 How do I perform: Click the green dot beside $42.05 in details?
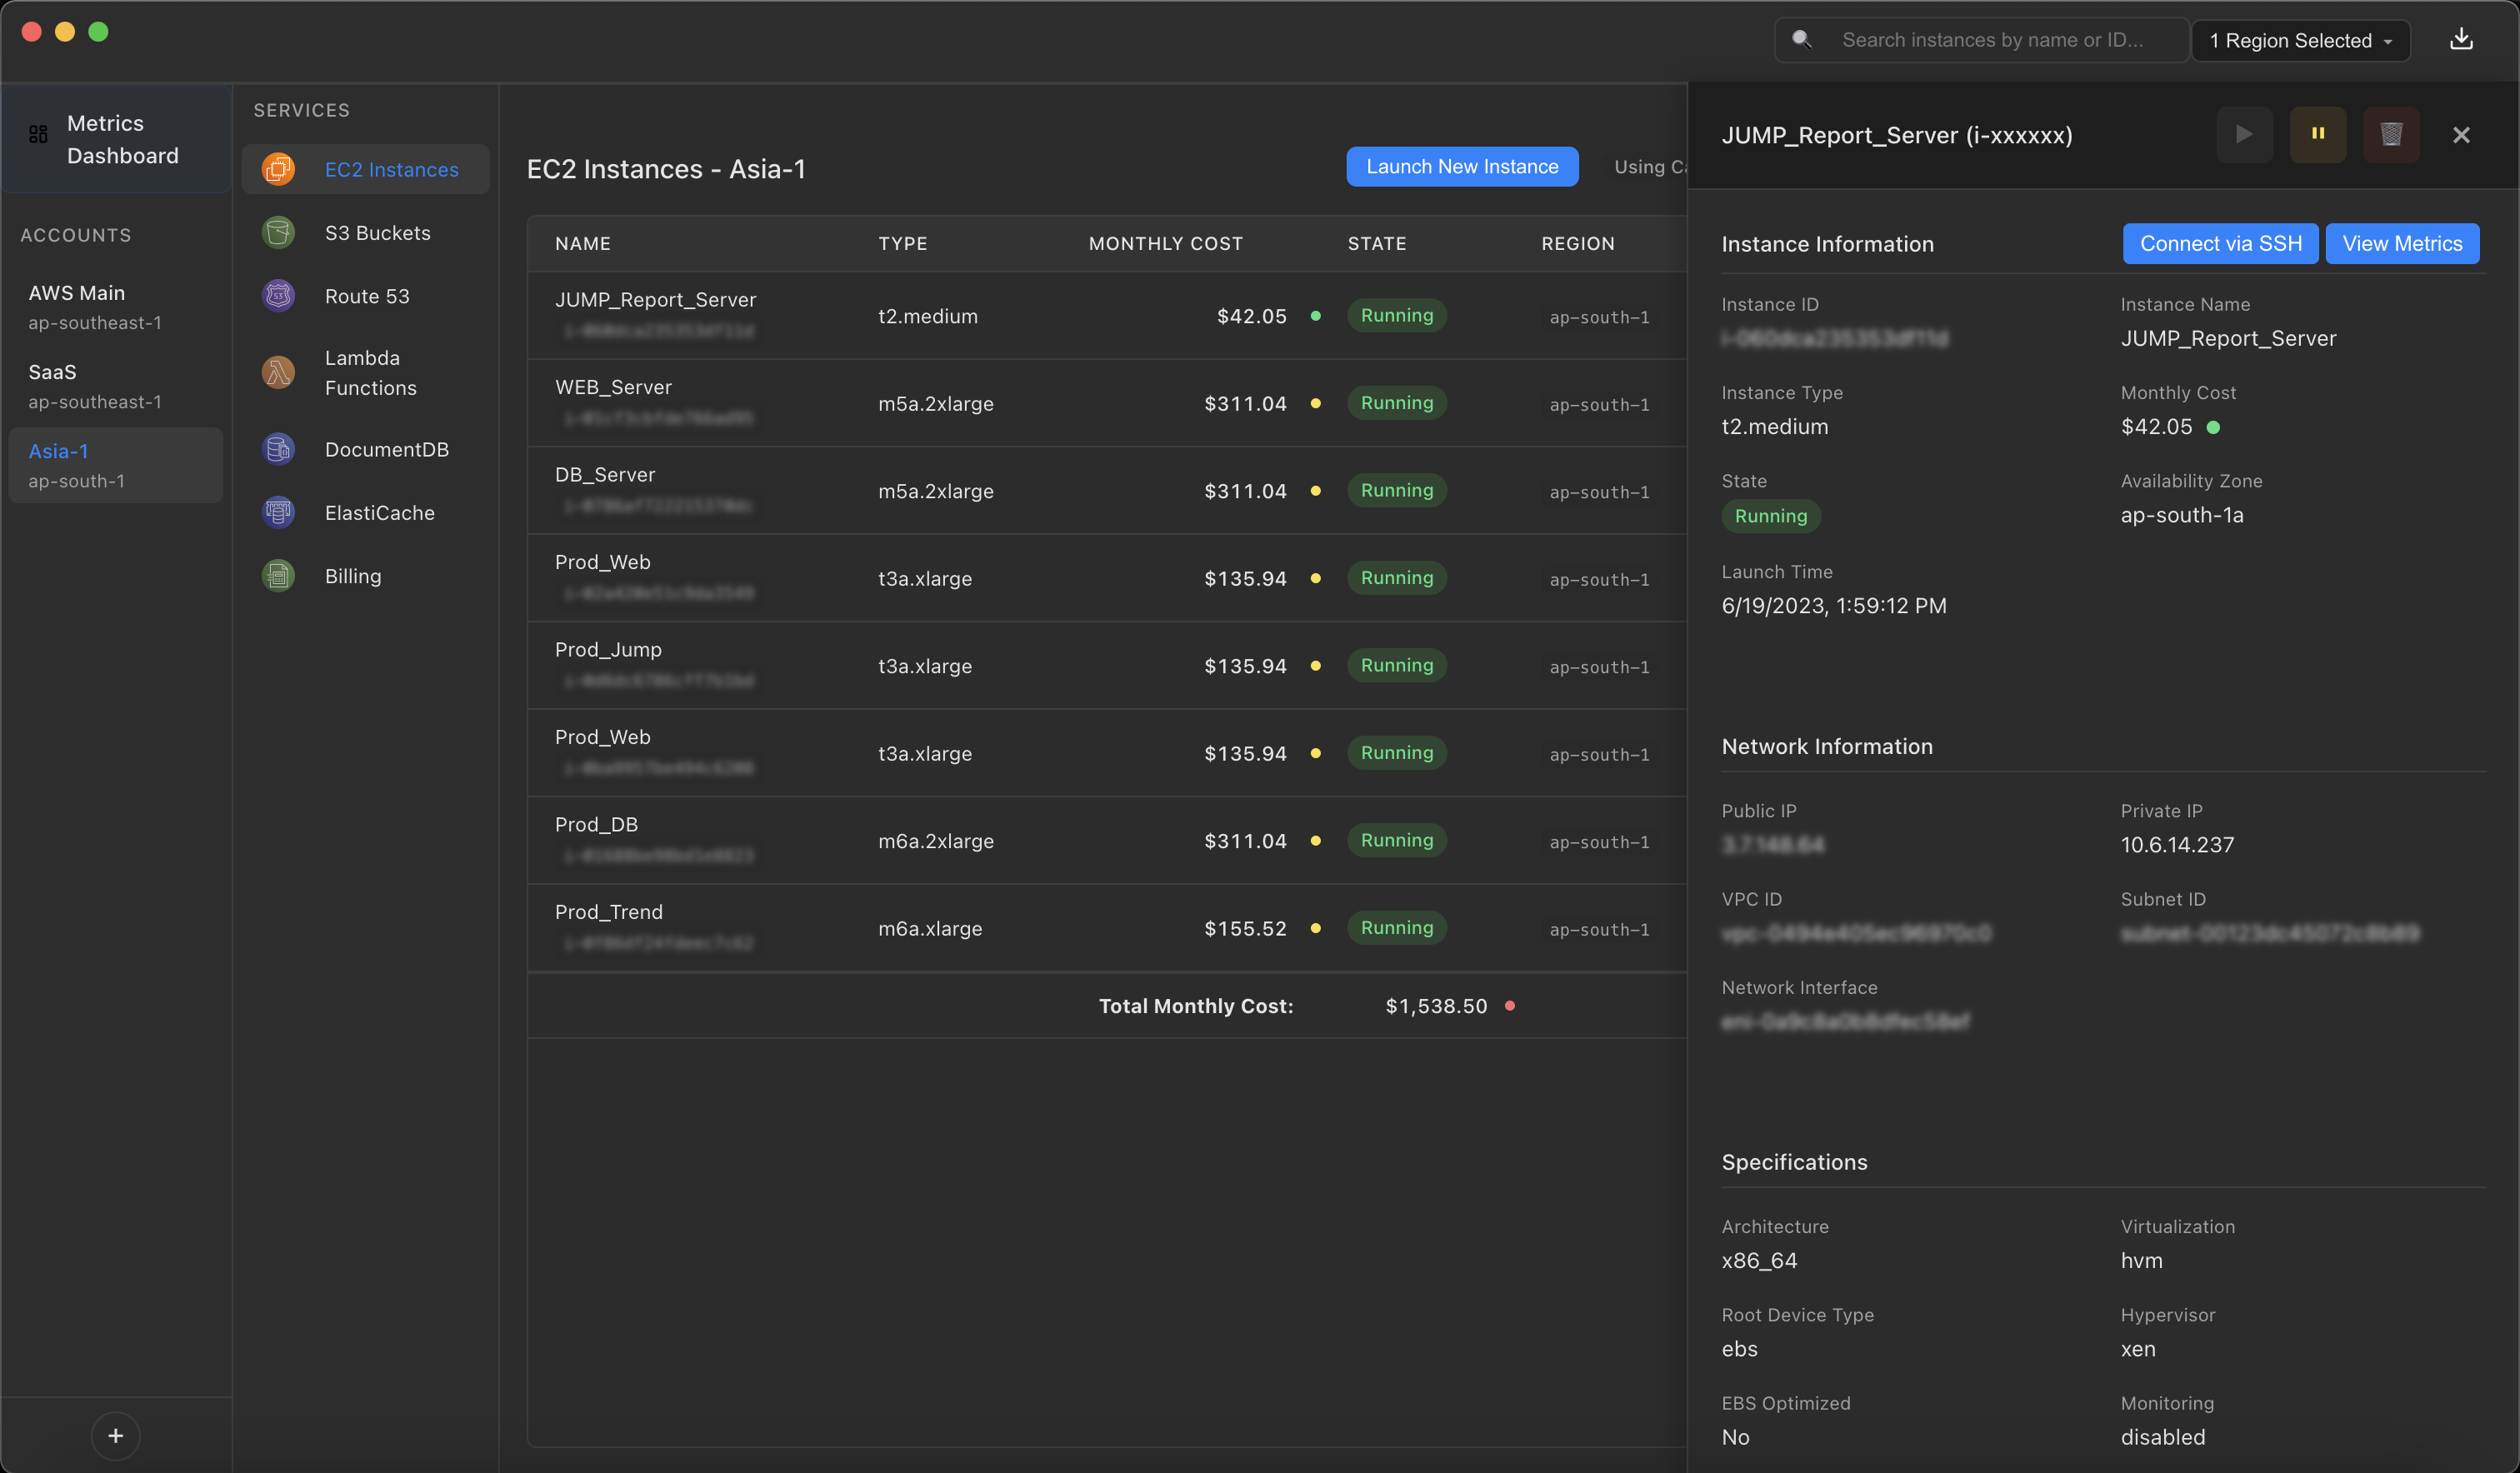[2213, 427]
